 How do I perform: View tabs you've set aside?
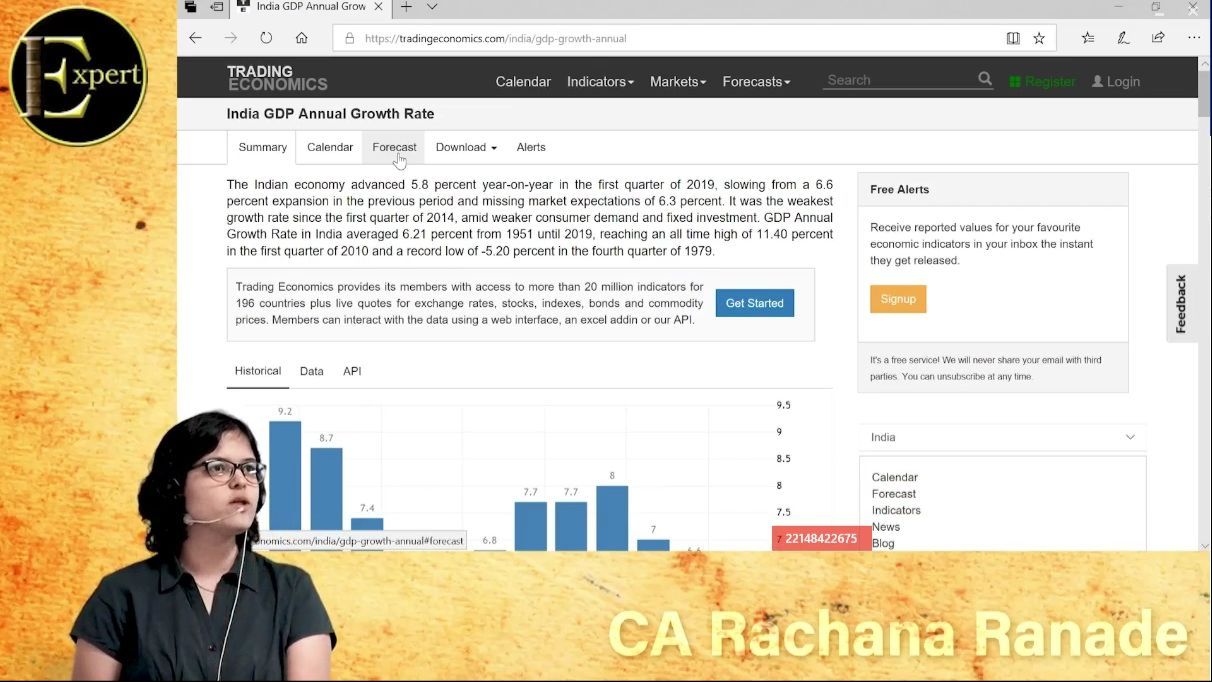tap(191, 7)
